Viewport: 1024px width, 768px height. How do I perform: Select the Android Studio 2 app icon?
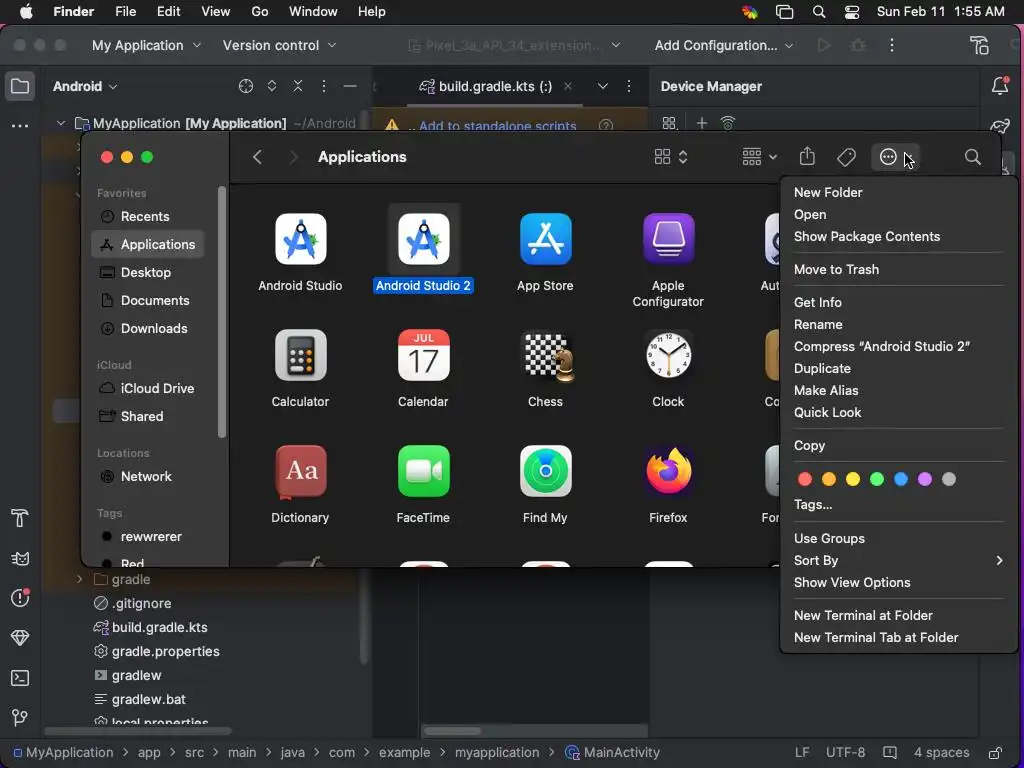(x=423, y=239)
